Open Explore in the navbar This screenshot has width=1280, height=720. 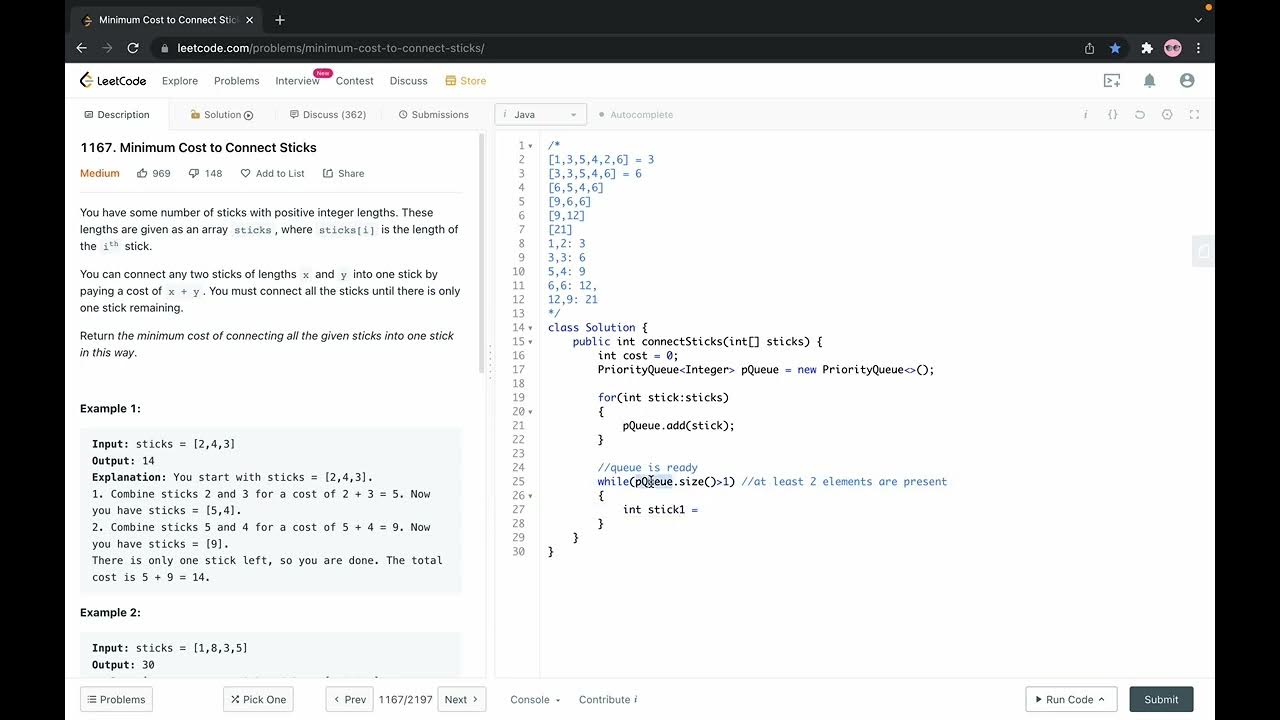coord(180,81)
